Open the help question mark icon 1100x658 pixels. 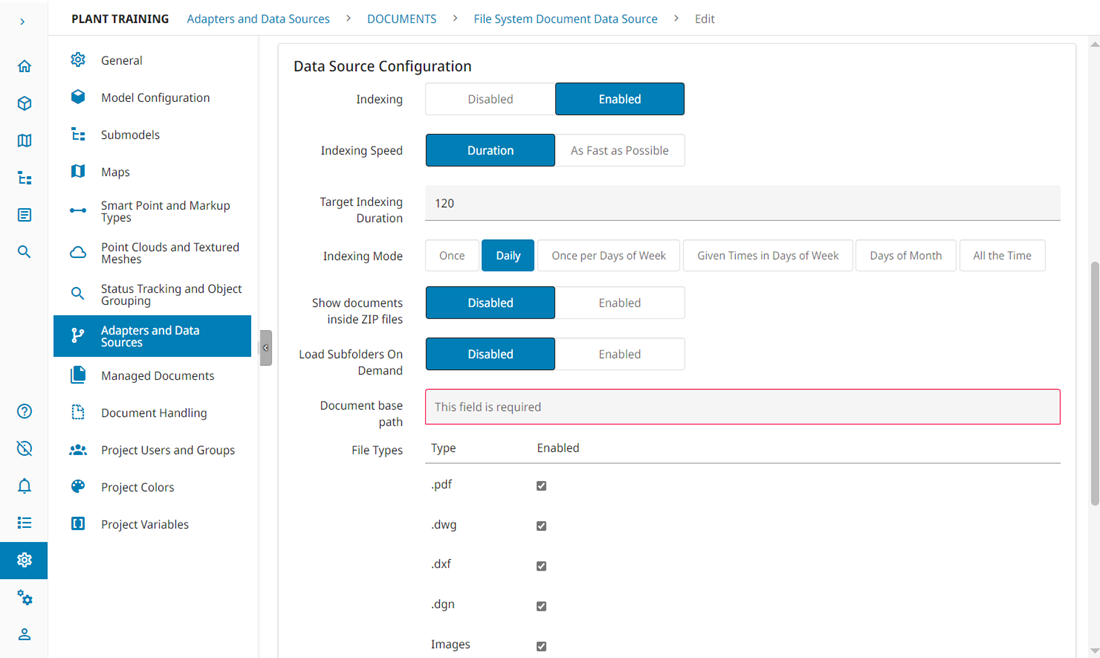(24, 411)
